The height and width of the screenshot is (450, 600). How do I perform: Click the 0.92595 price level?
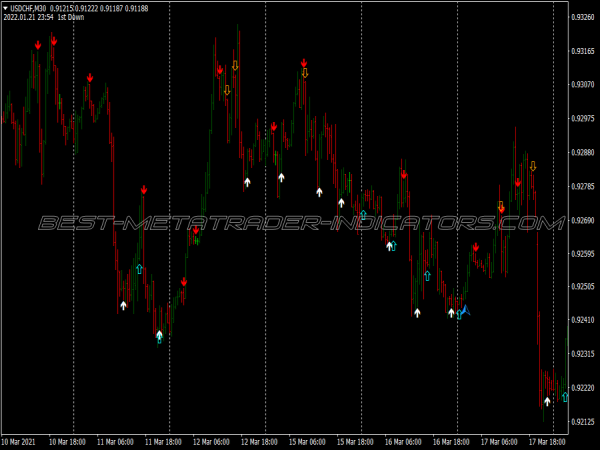click(583, 254)
